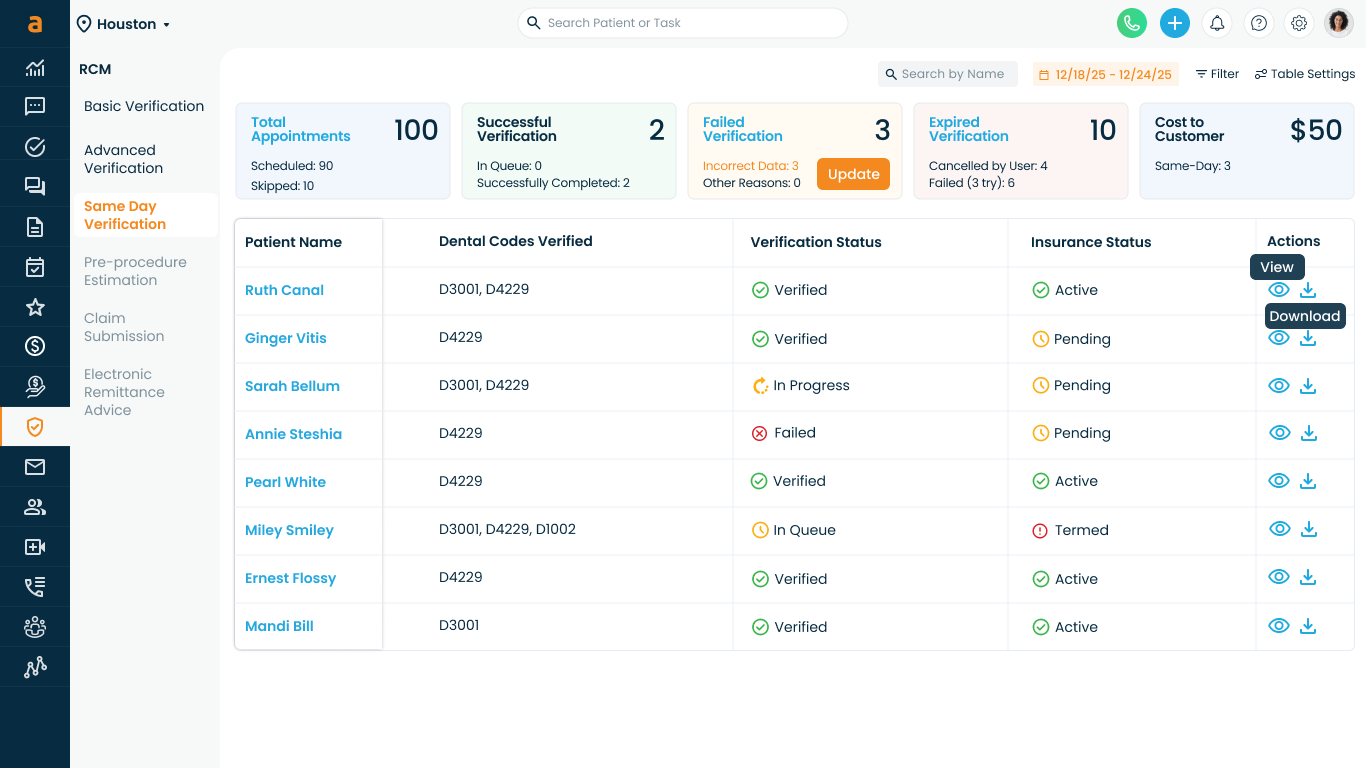1366x768 pixels.
Task: Open the help question mark icon
Action: pyautogui.click(x=1259, y=23)
